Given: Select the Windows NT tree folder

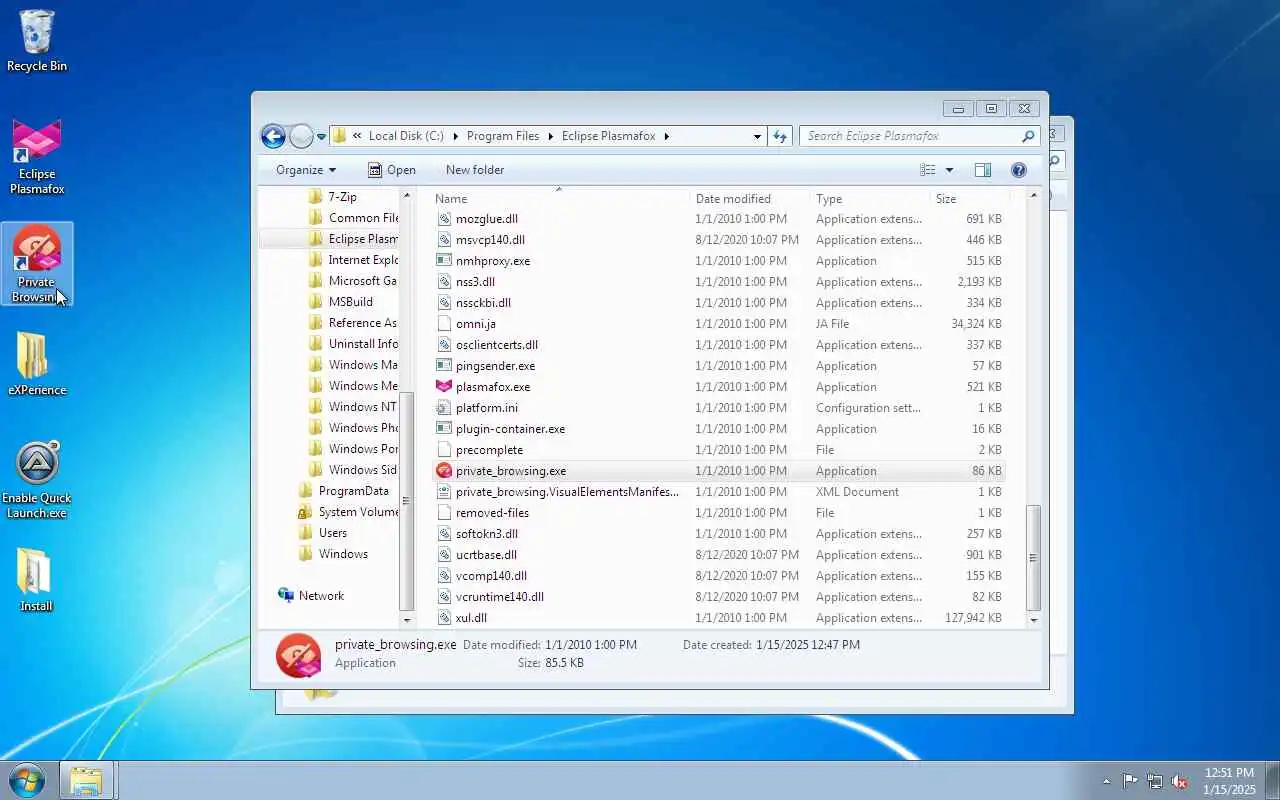Looking at the screenshot, I should 354,407.
